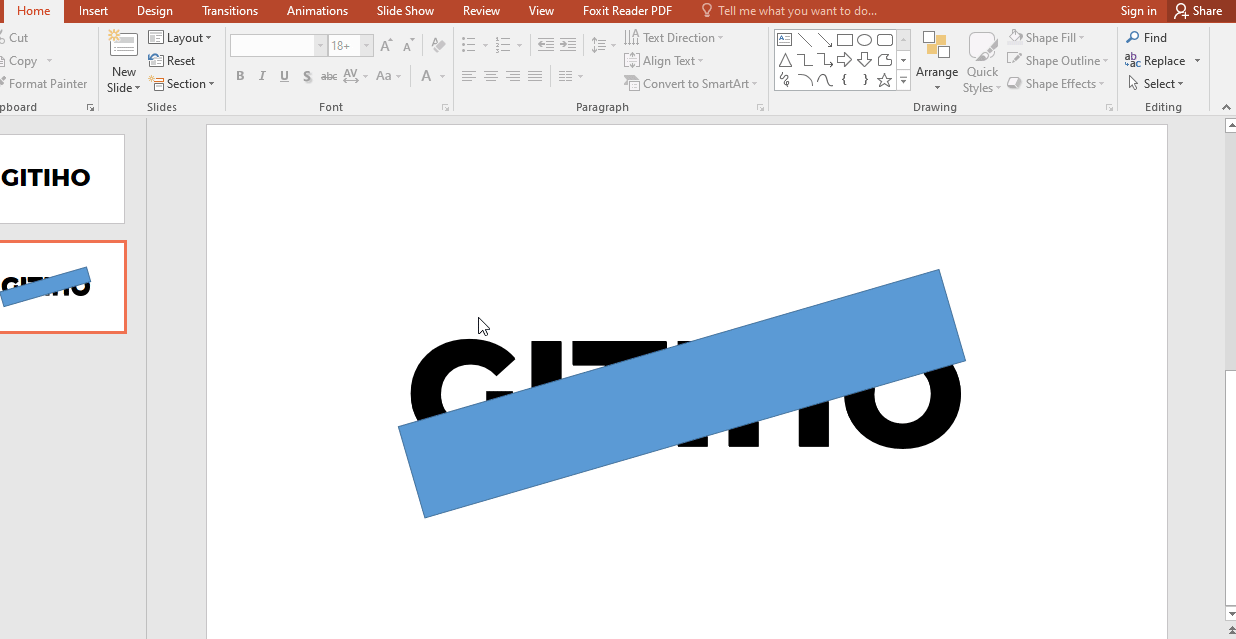Click the Reset button in Slides group
Image resolution: width=1236 pixels, height=639 pixels.
173,60
